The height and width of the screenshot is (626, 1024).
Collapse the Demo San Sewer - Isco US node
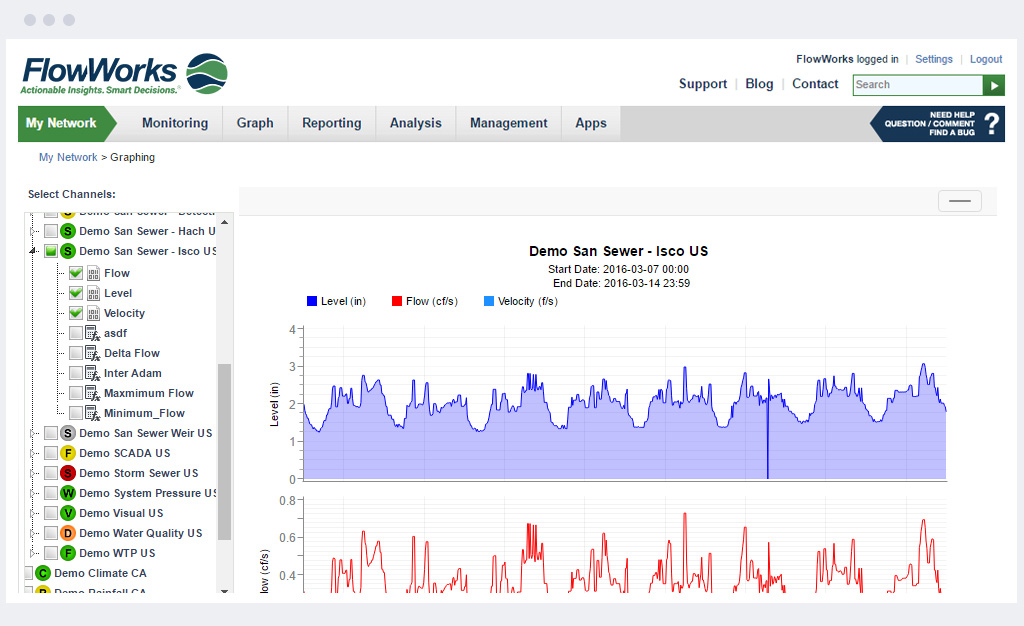[33, 252]
